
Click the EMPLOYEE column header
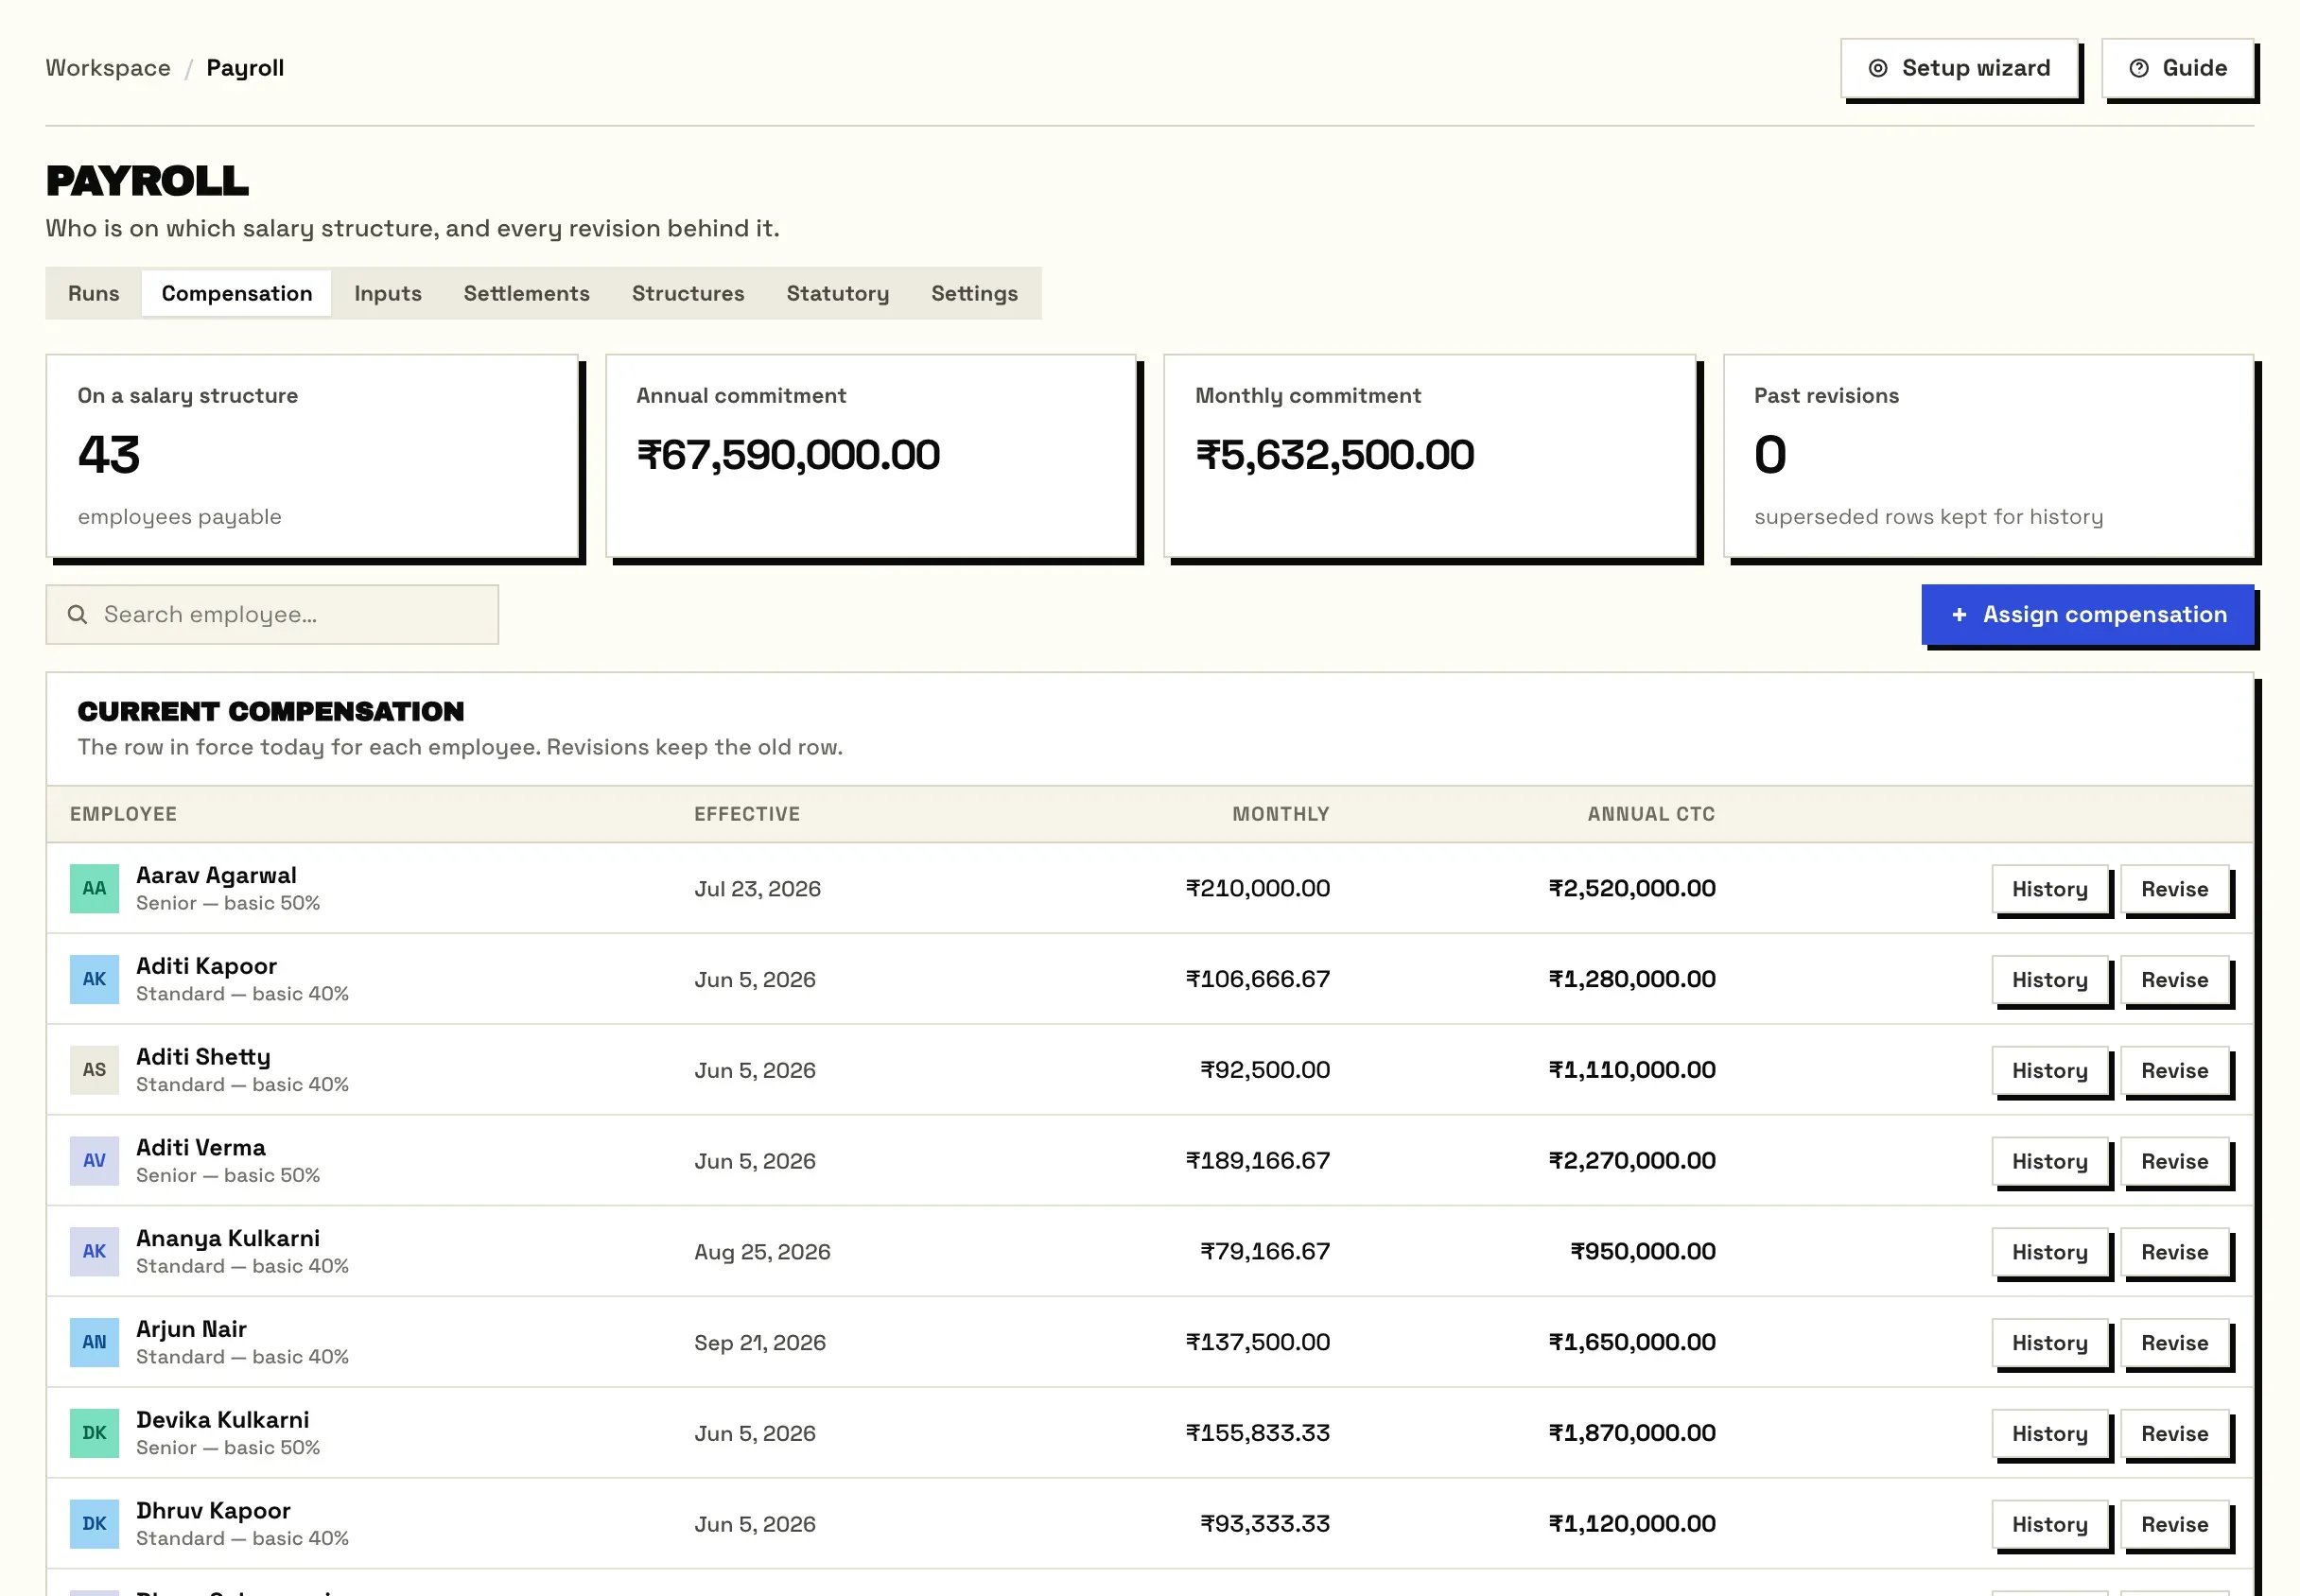click(x=123, y=814)
